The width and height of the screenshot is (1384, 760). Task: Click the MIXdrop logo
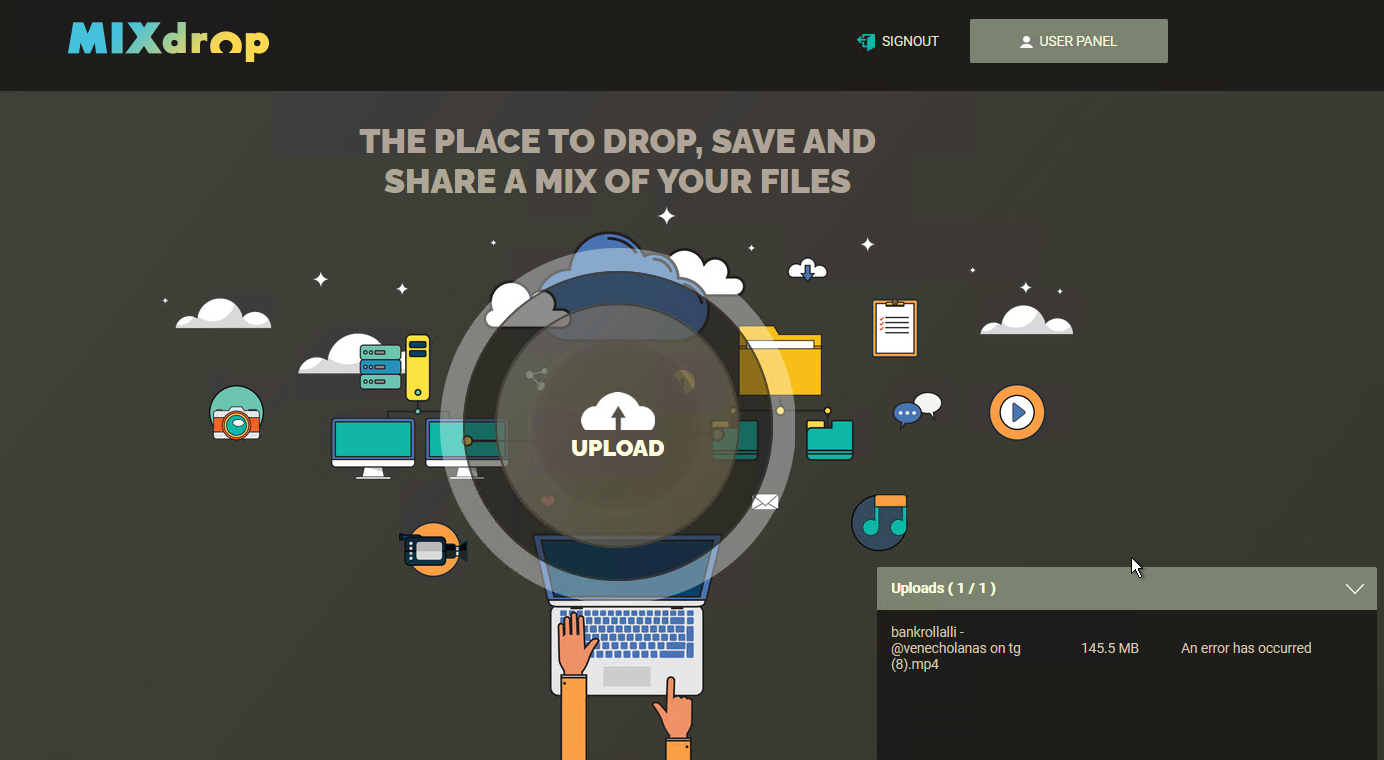pos(168,40)
